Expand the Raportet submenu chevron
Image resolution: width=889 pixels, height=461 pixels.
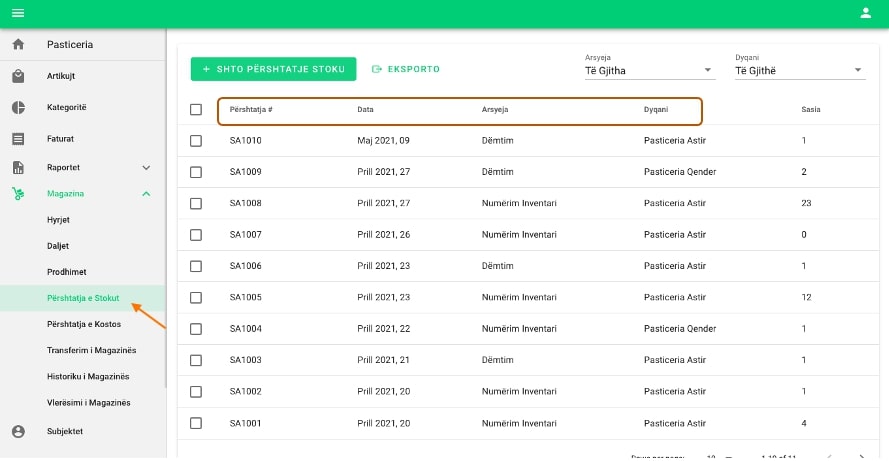pos(146,168)
